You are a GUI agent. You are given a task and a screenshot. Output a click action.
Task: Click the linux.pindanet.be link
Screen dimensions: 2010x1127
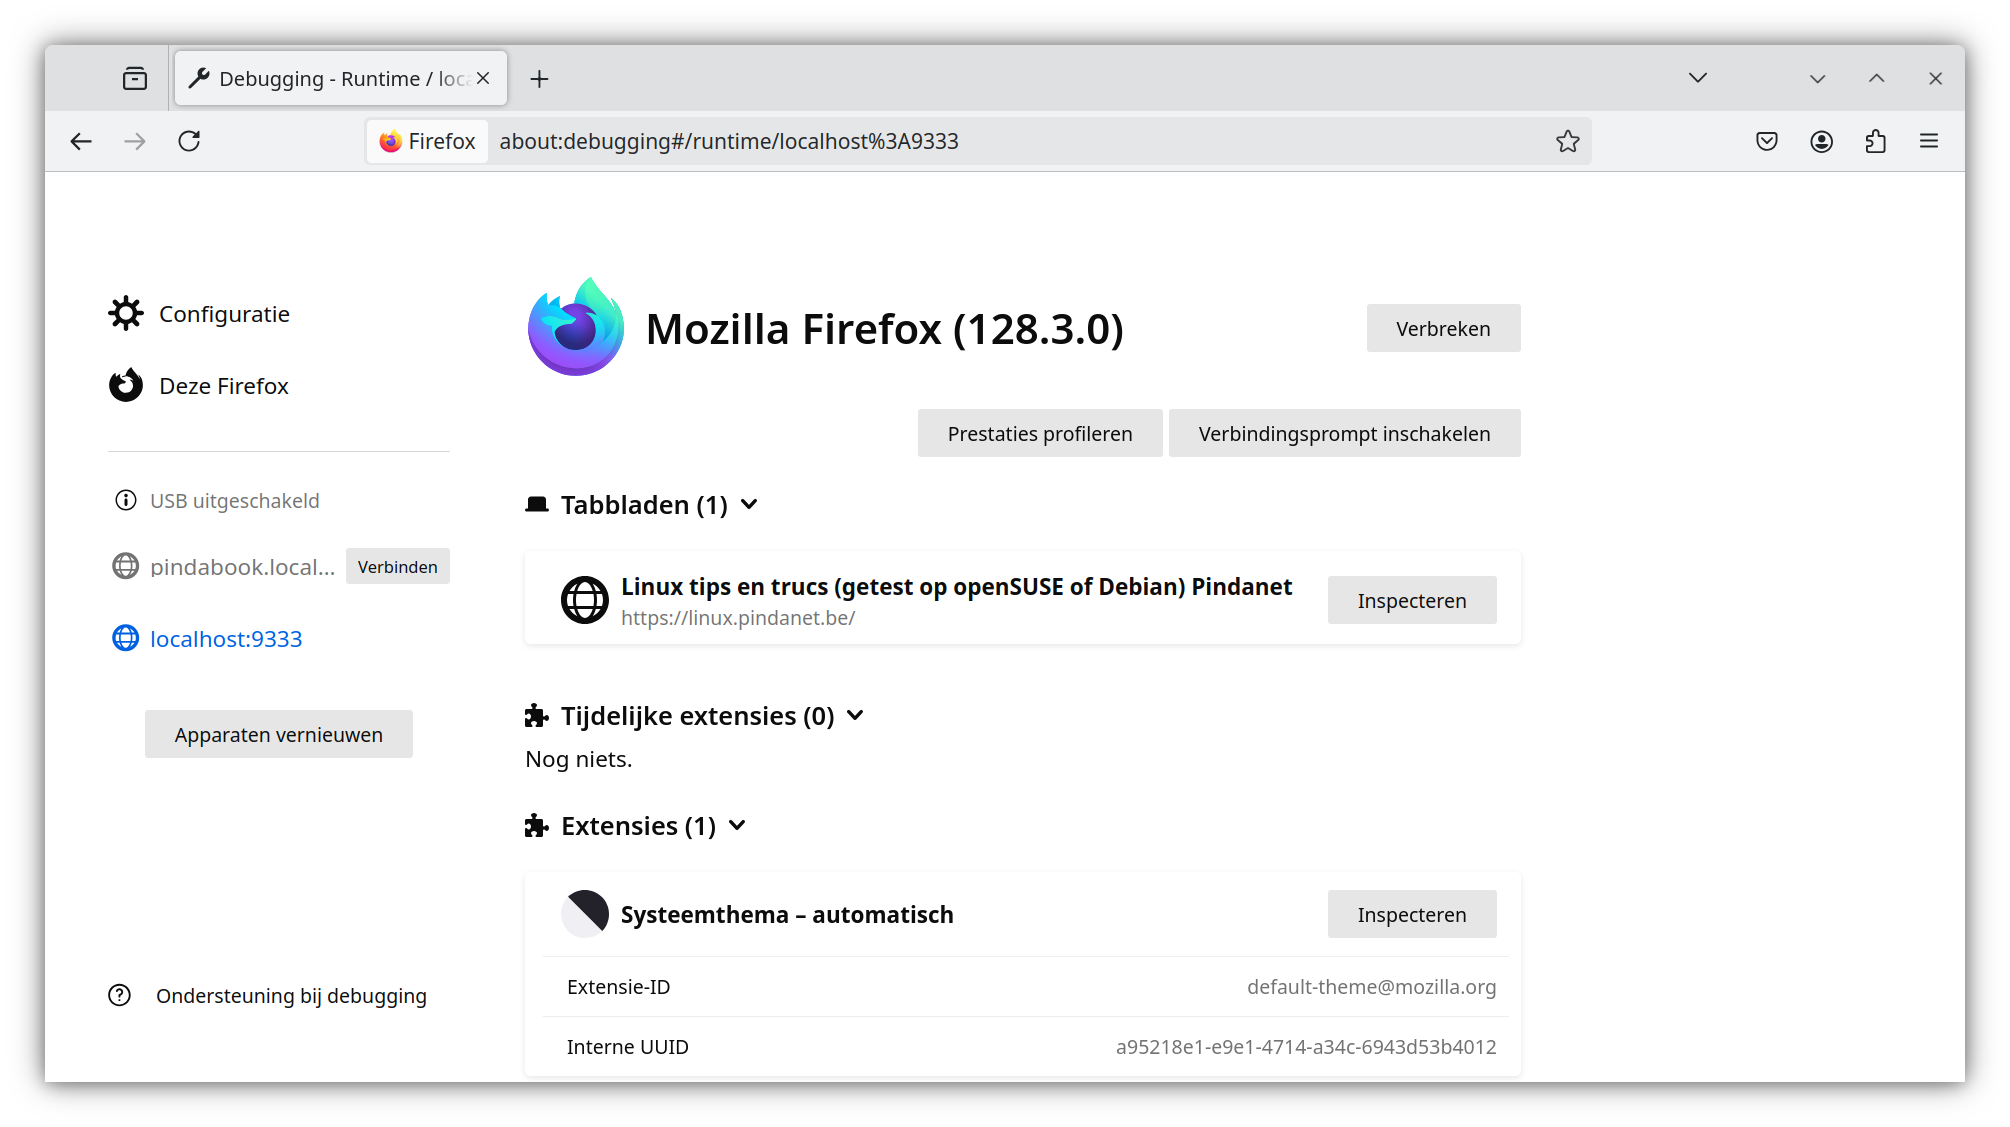737,617
